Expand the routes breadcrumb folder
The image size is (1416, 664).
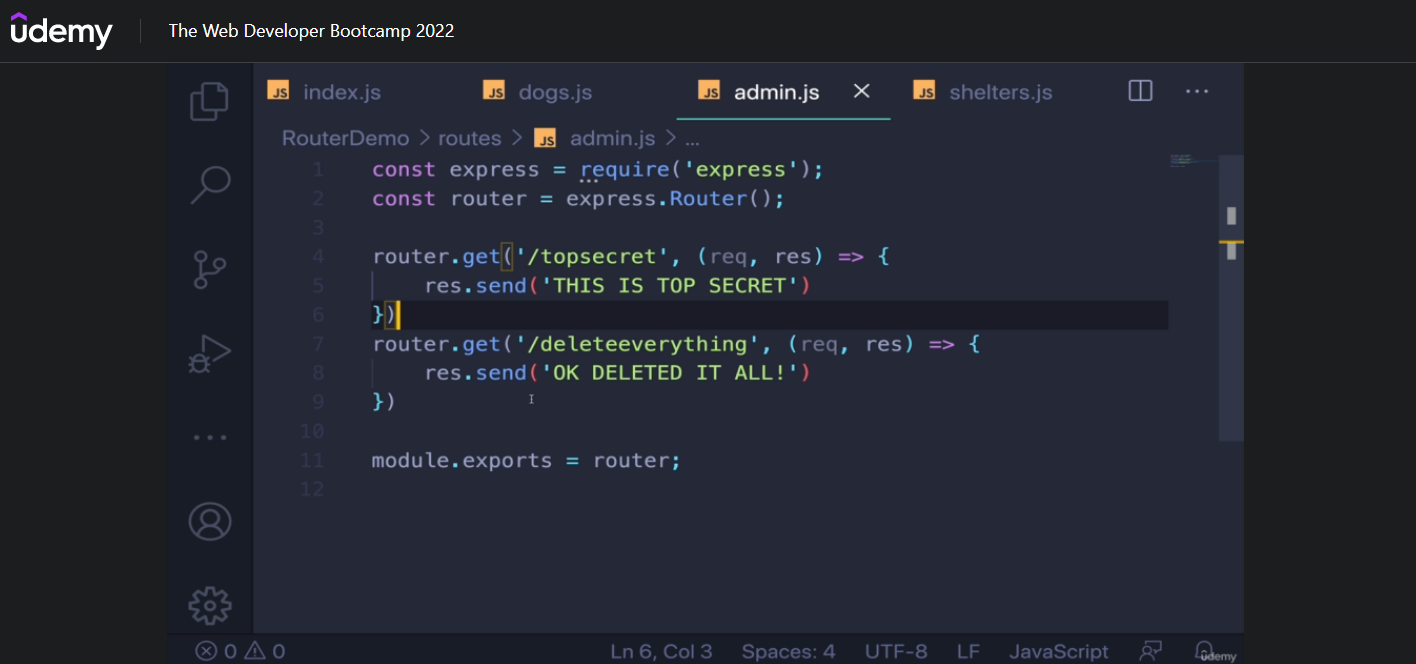point(469,138)
